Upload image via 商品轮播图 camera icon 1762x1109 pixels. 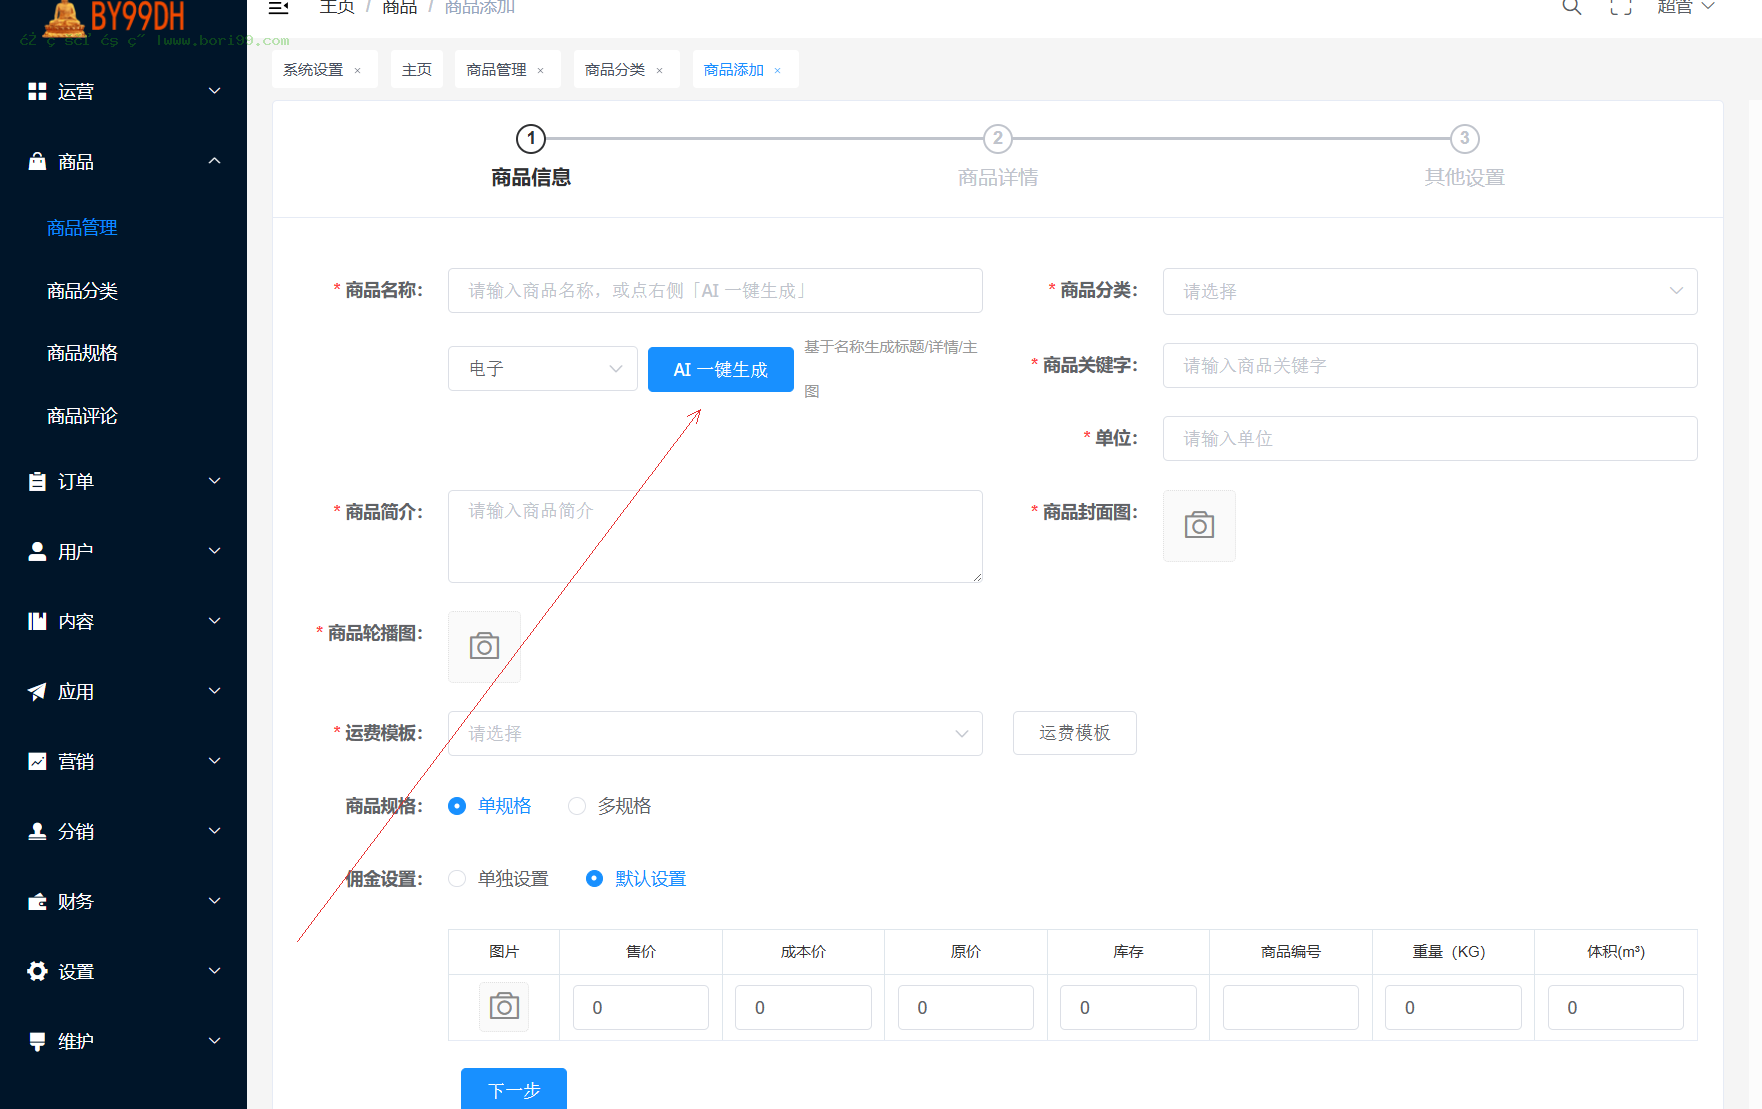[484, 647]
